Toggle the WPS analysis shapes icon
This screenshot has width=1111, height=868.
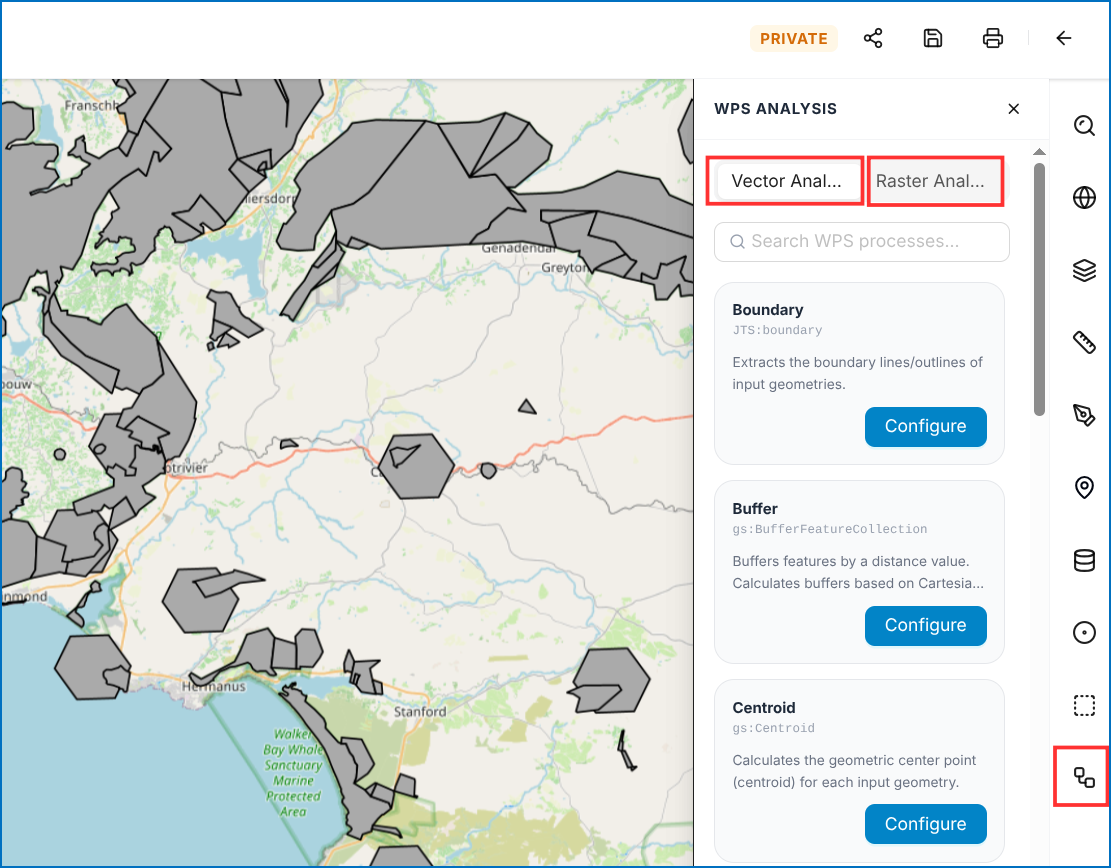[1084, 777]
